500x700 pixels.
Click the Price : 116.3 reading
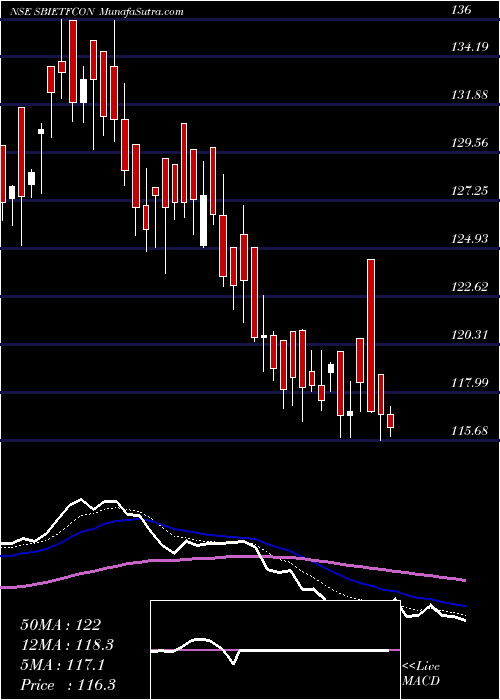(66, 685)
